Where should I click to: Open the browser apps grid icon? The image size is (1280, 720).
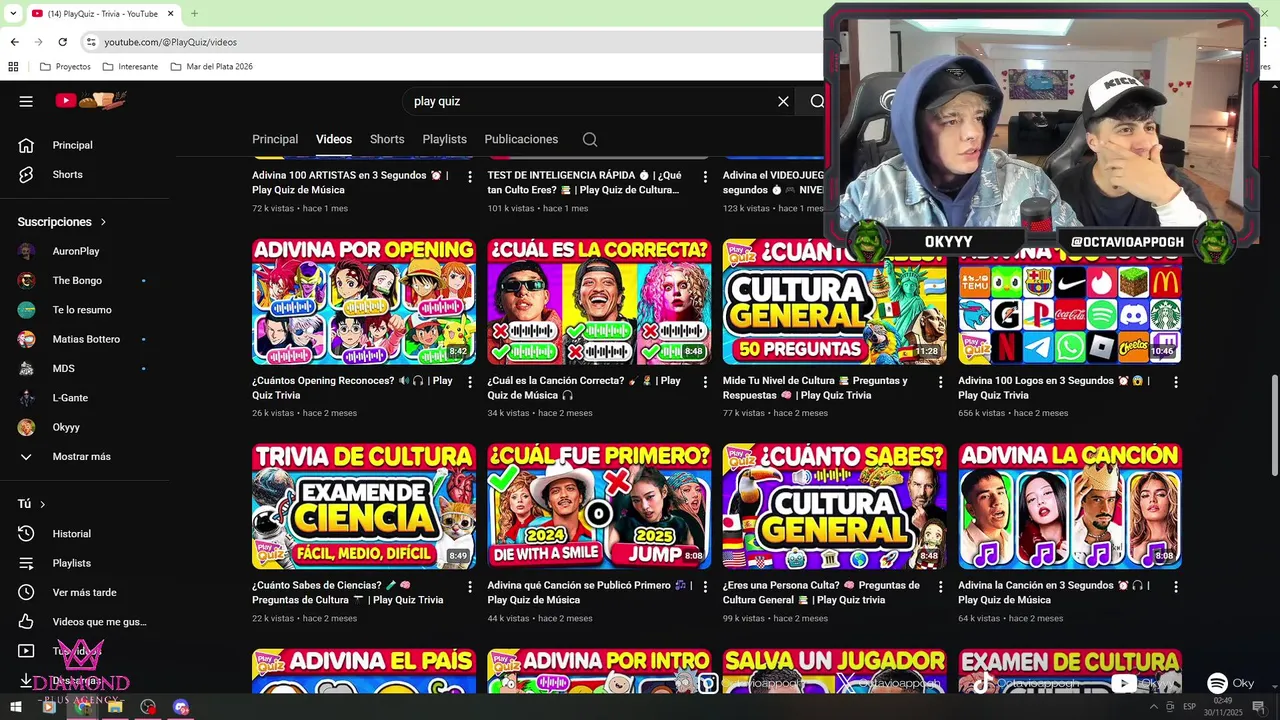(x=13, y=67)
